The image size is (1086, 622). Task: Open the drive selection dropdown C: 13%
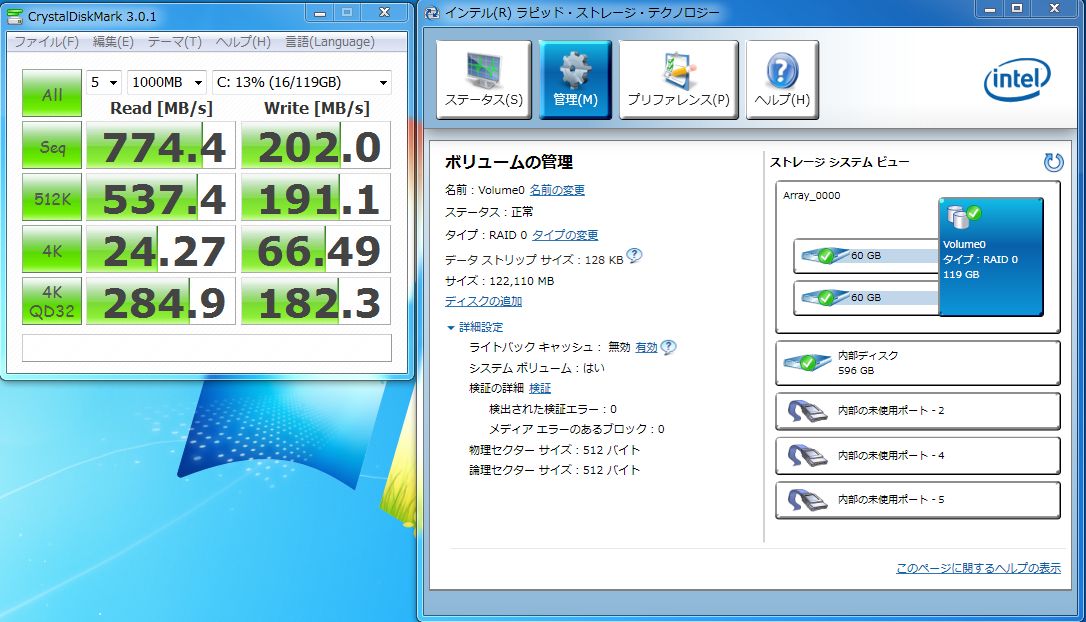click(301, 82)
